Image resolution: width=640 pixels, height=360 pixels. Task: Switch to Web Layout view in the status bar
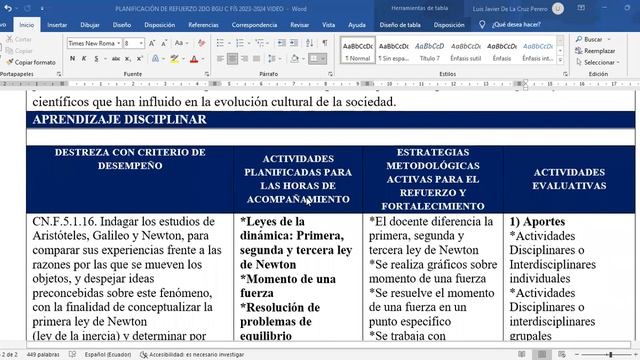[x=562, y=354]
